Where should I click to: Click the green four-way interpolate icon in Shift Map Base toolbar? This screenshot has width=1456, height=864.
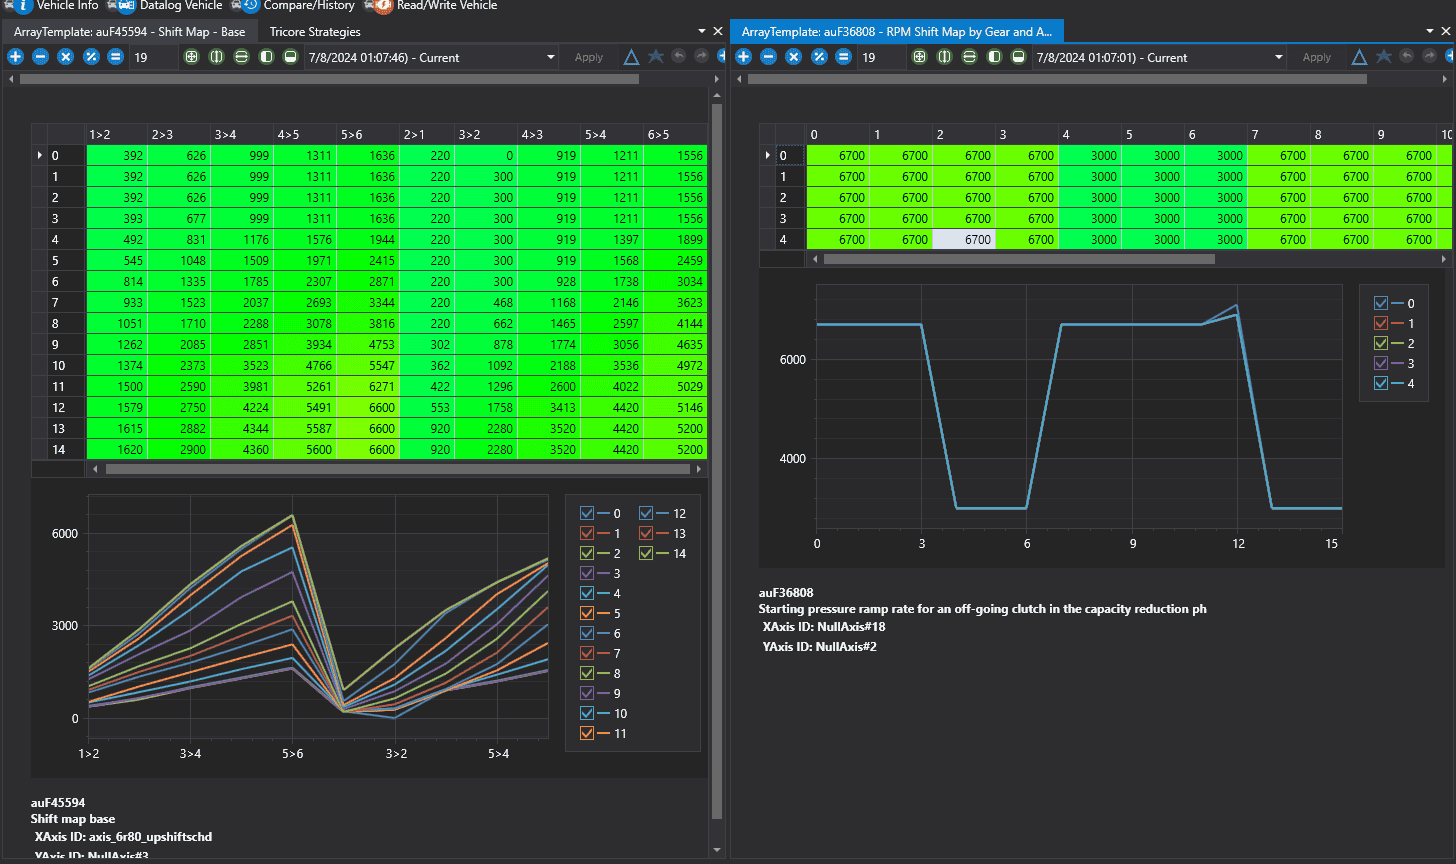point(191,57)
